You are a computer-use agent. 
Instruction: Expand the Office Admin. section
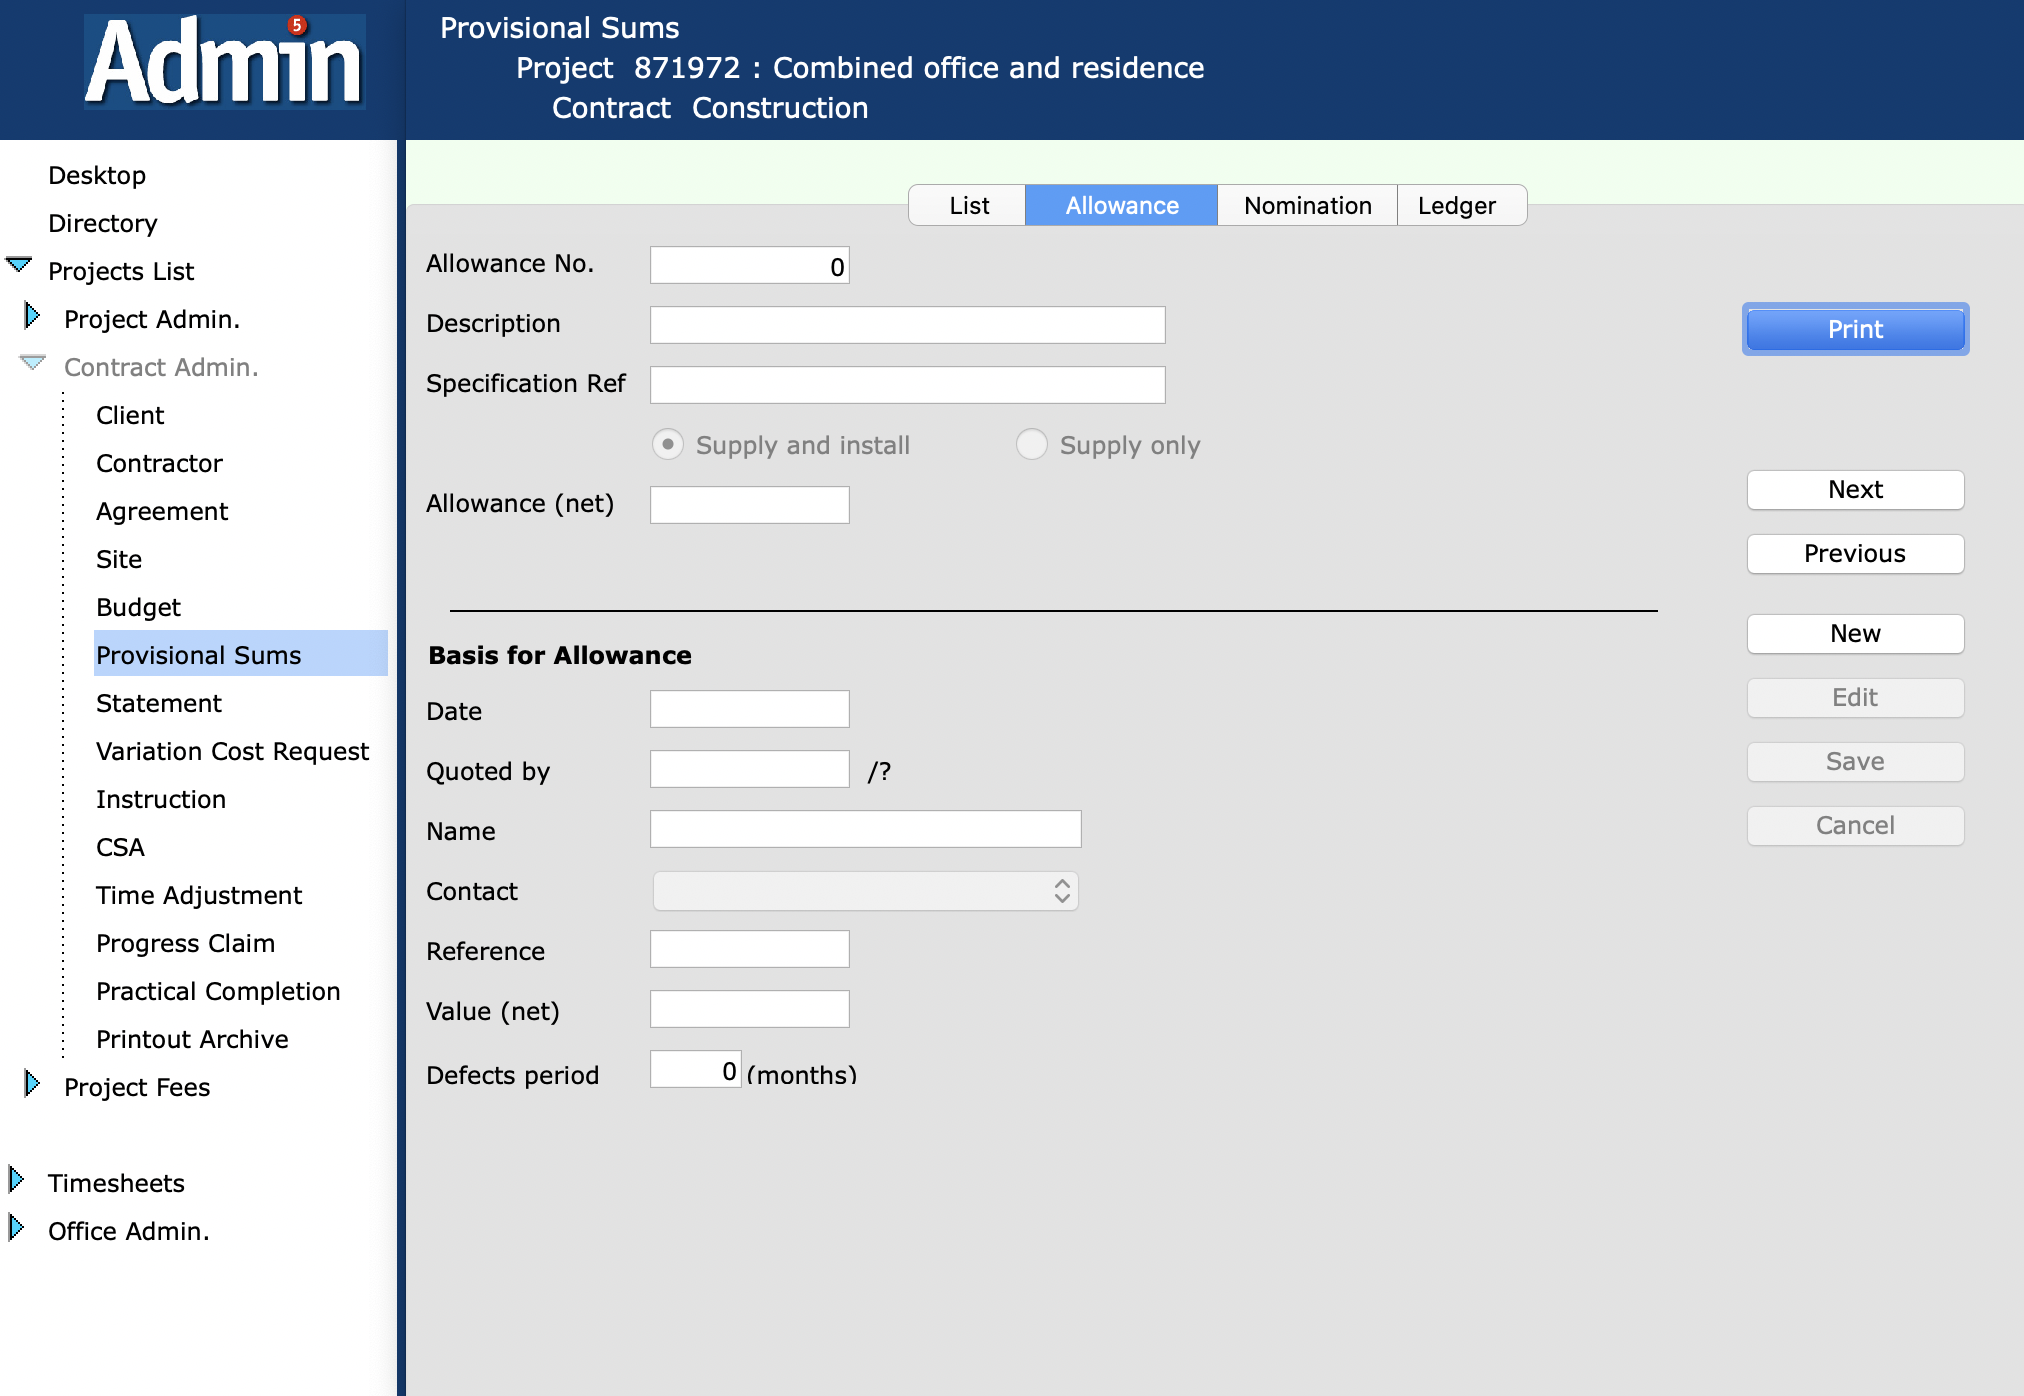(16, 1228)
